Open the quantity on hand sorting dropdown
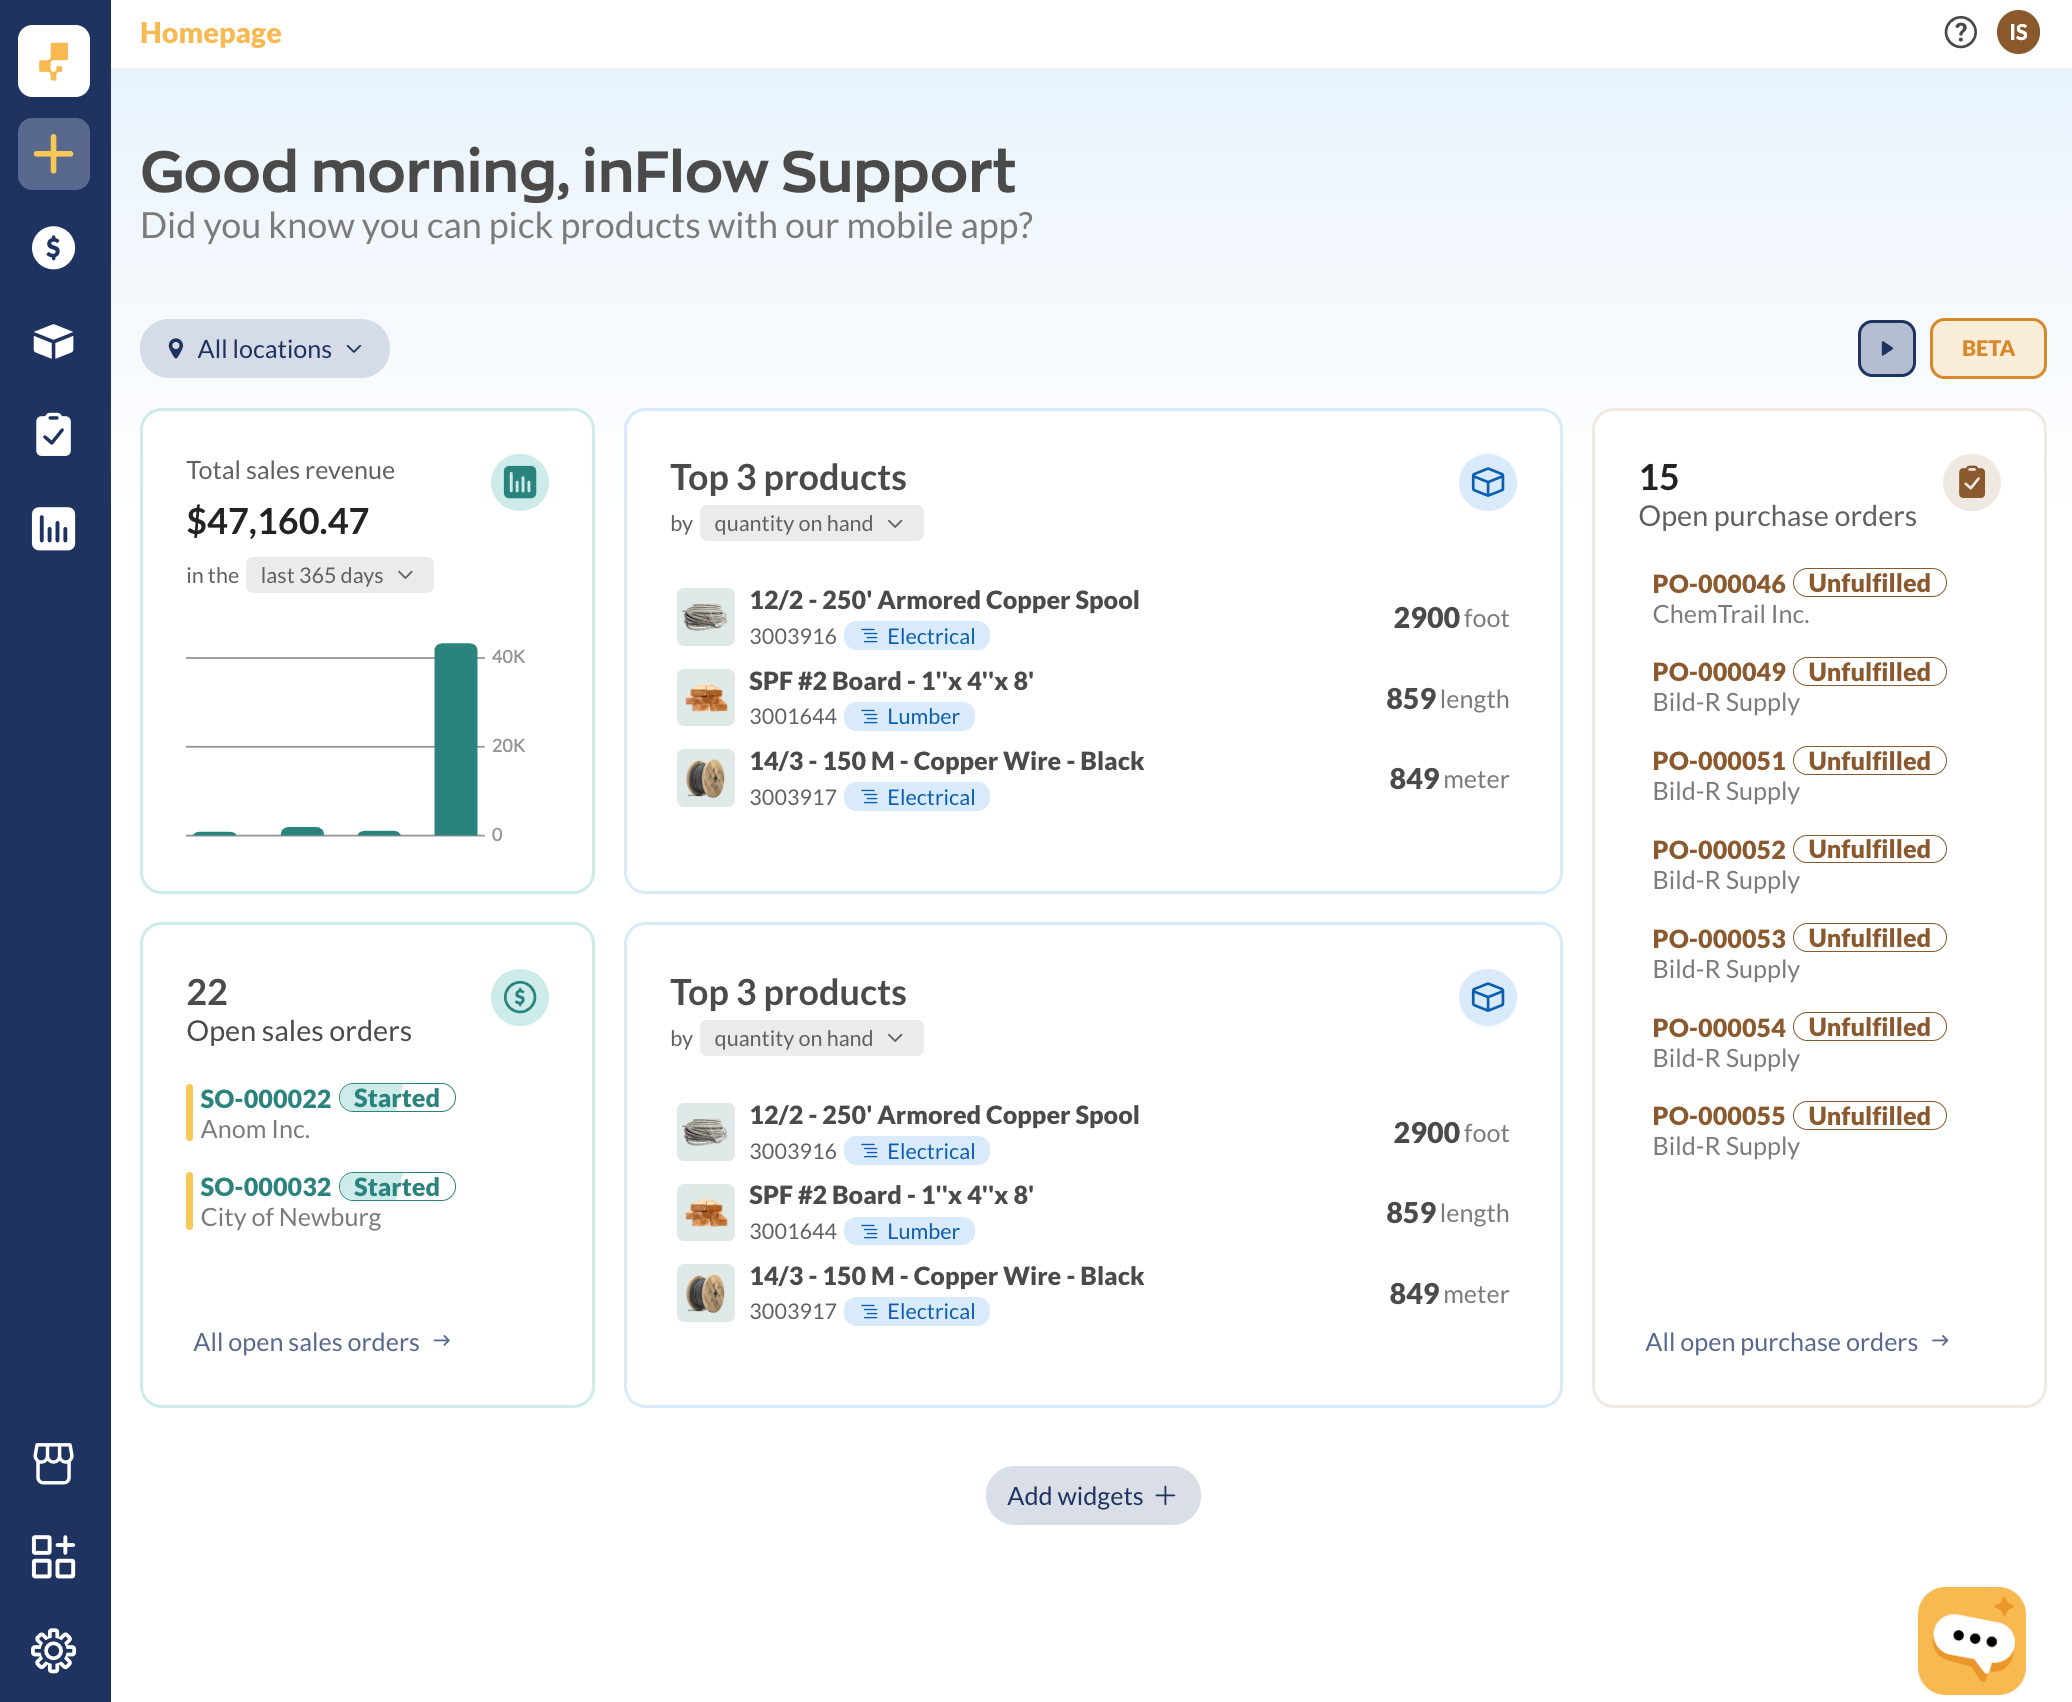The image size is (2072, 1702). pos(811,523)
